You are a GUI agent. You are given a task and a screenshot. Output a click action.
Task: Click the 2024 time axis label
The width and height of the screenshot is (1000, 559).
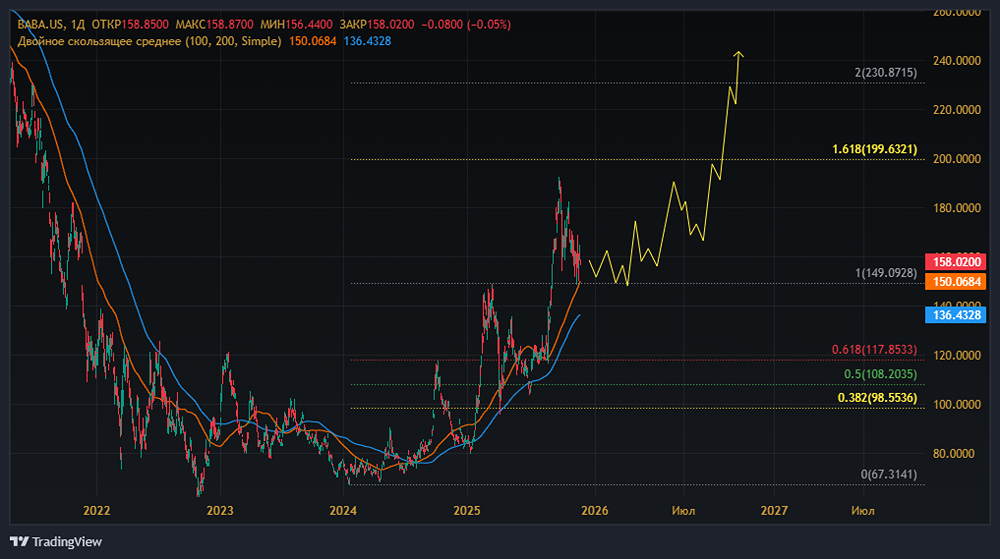pyautogui.click(x=343, y=511)
